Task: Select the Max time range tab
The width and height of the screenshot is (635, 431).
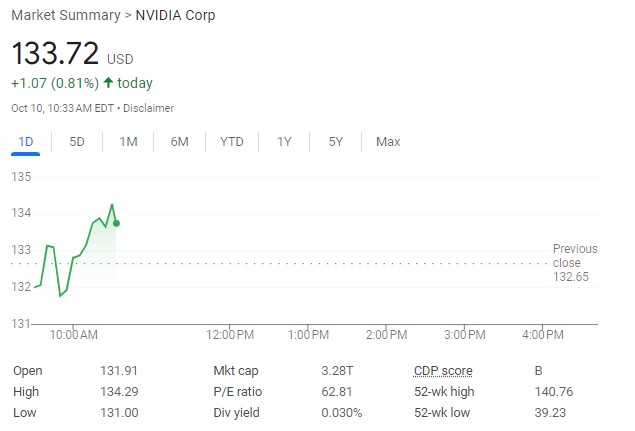Action: (388, 142)
